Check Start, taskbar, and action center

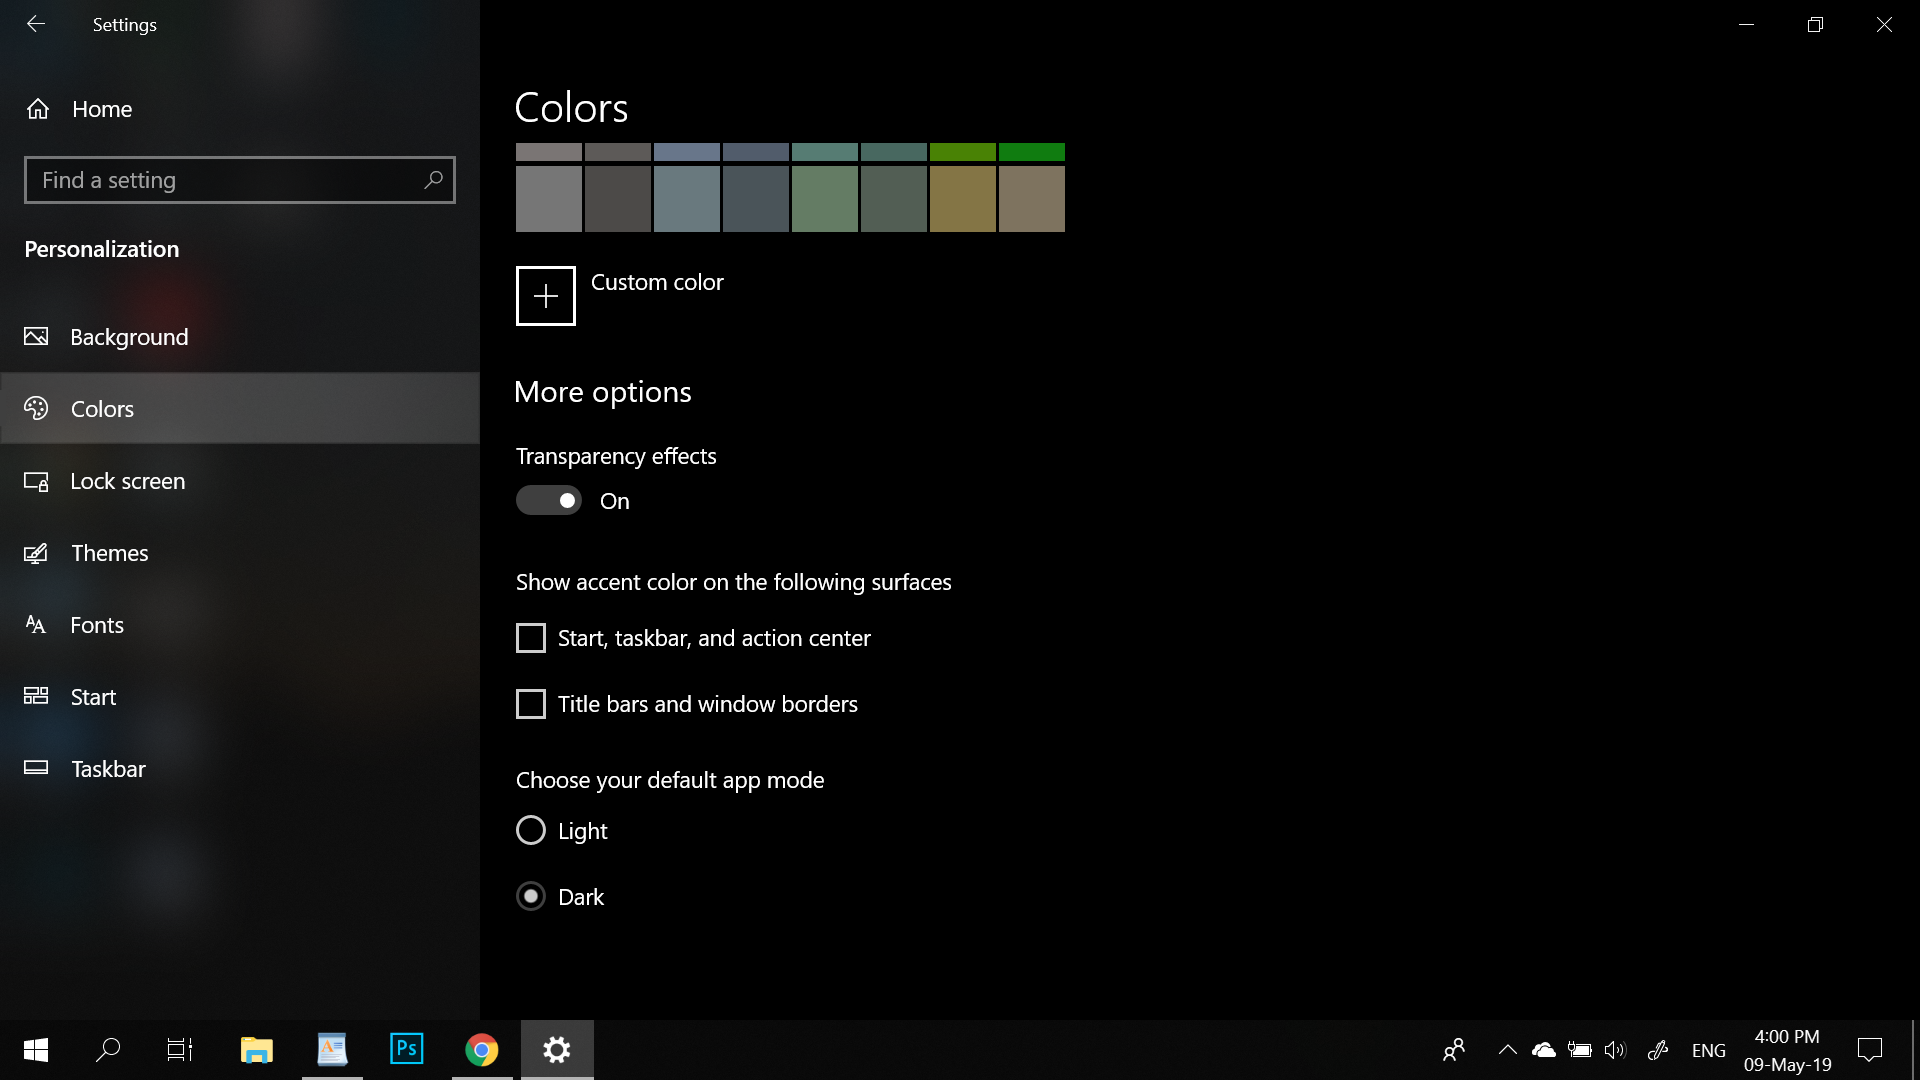(531, 638)
